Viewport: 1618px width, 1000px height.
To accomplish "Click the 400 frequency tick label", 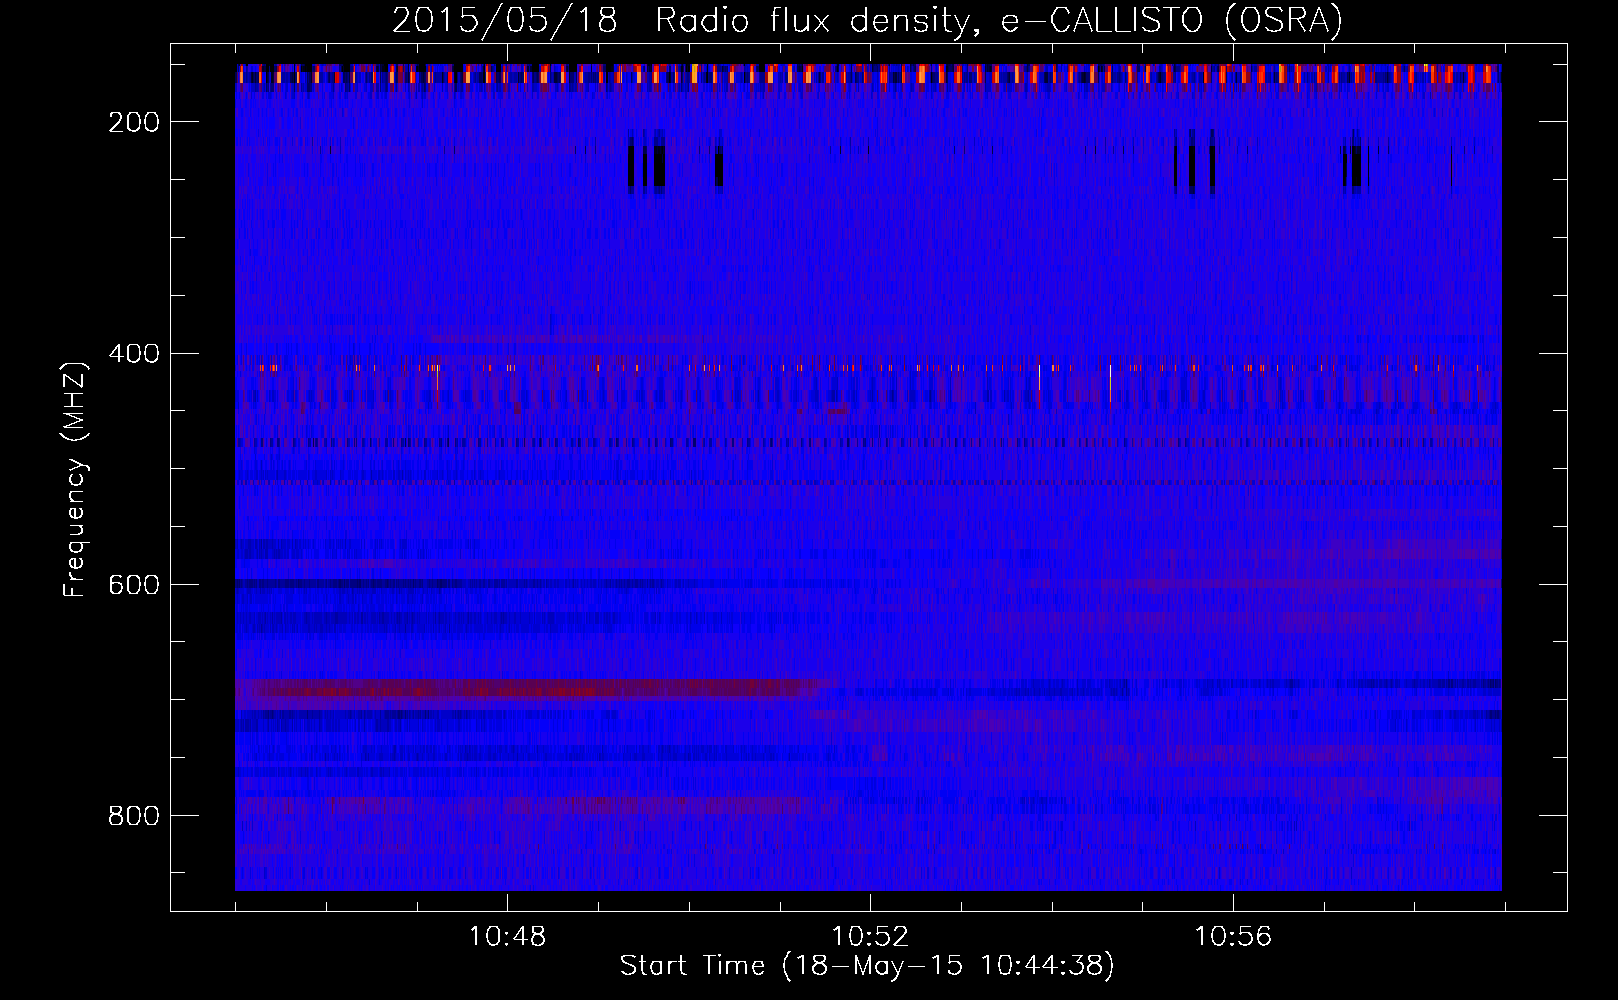I will pos(134,354).
